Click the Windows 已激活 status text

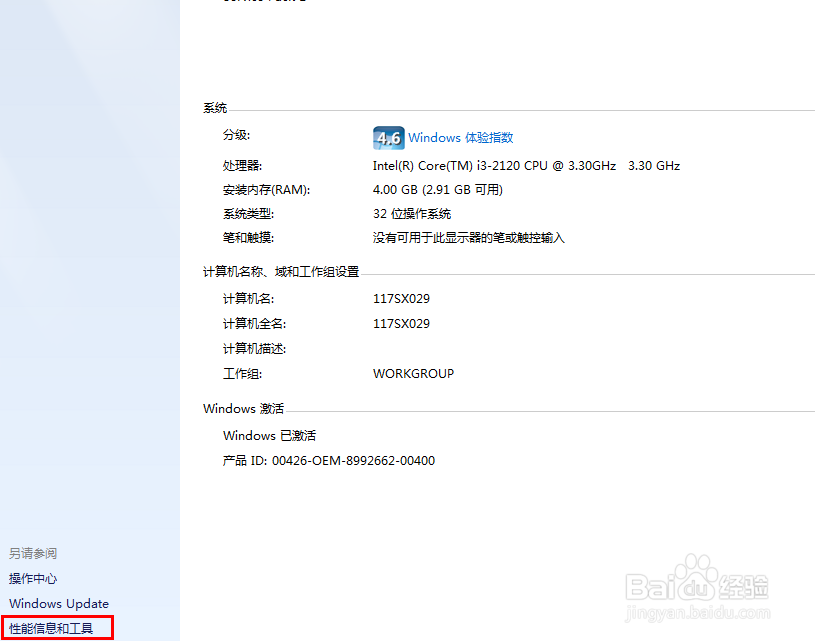pyautogui.click(x=269, y=436)
